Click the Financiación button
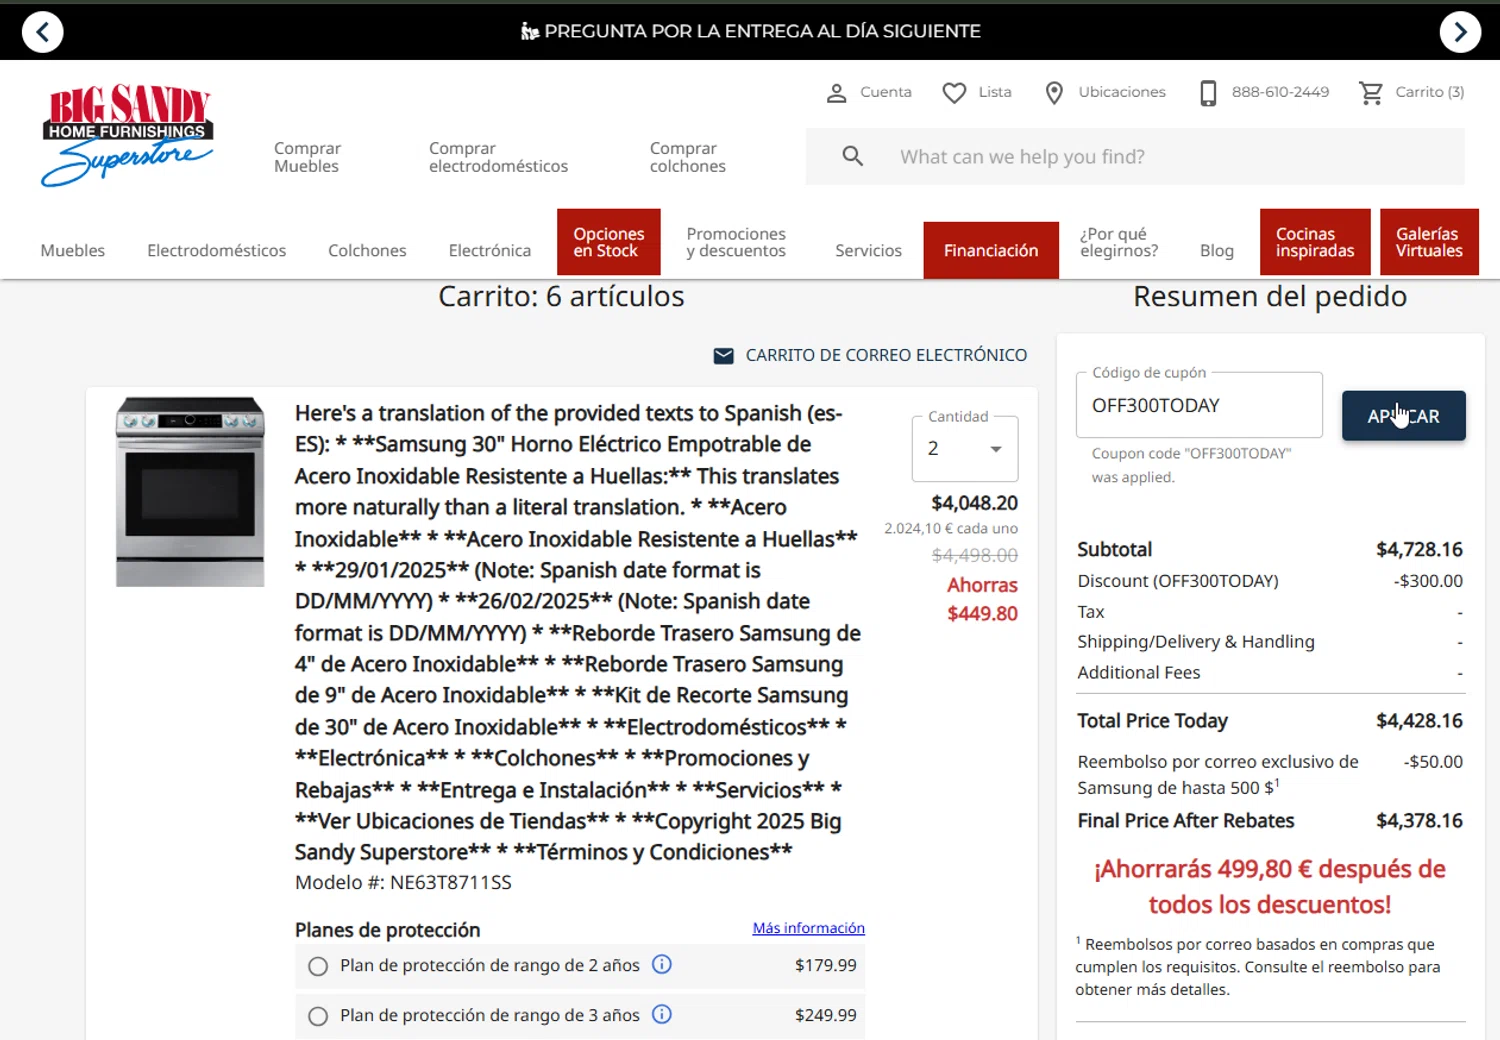The image size is (1500, 1040). 991,250
